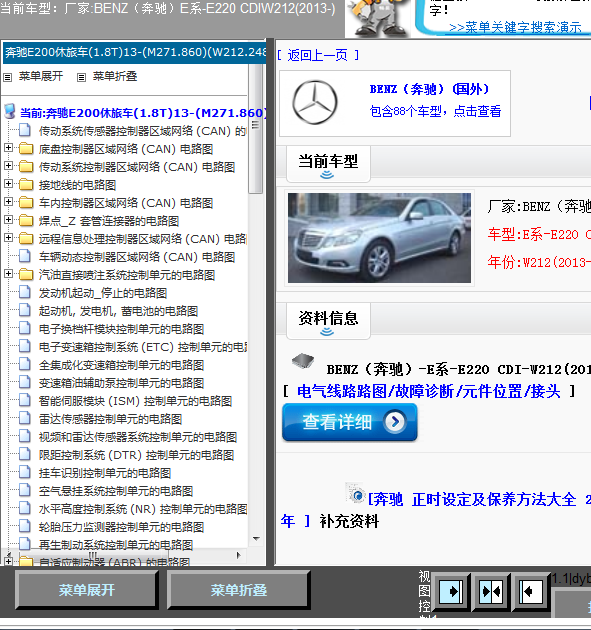Click the Mercedes-Benz star logo
Image resolution: width=591 pixels, height=630 pixels.
(315, 102)
